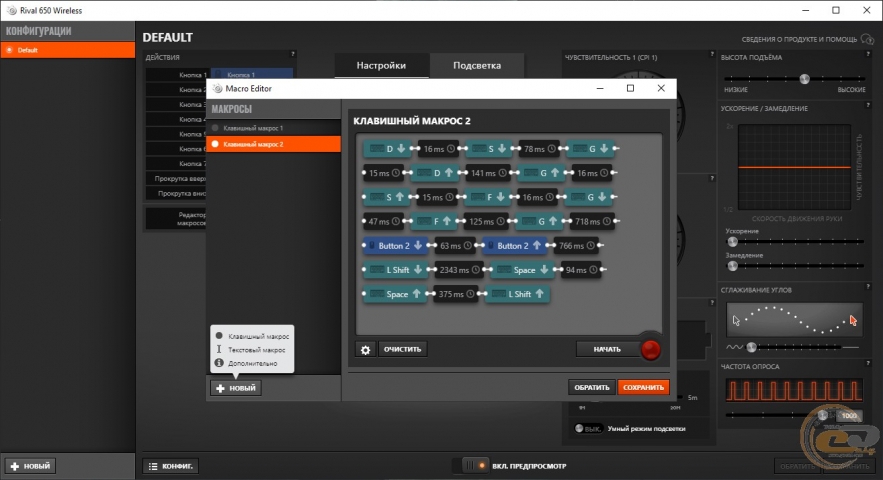Click the 2343 ms delay block
This screenshot has height=480, width=883.
click(460, 270)
